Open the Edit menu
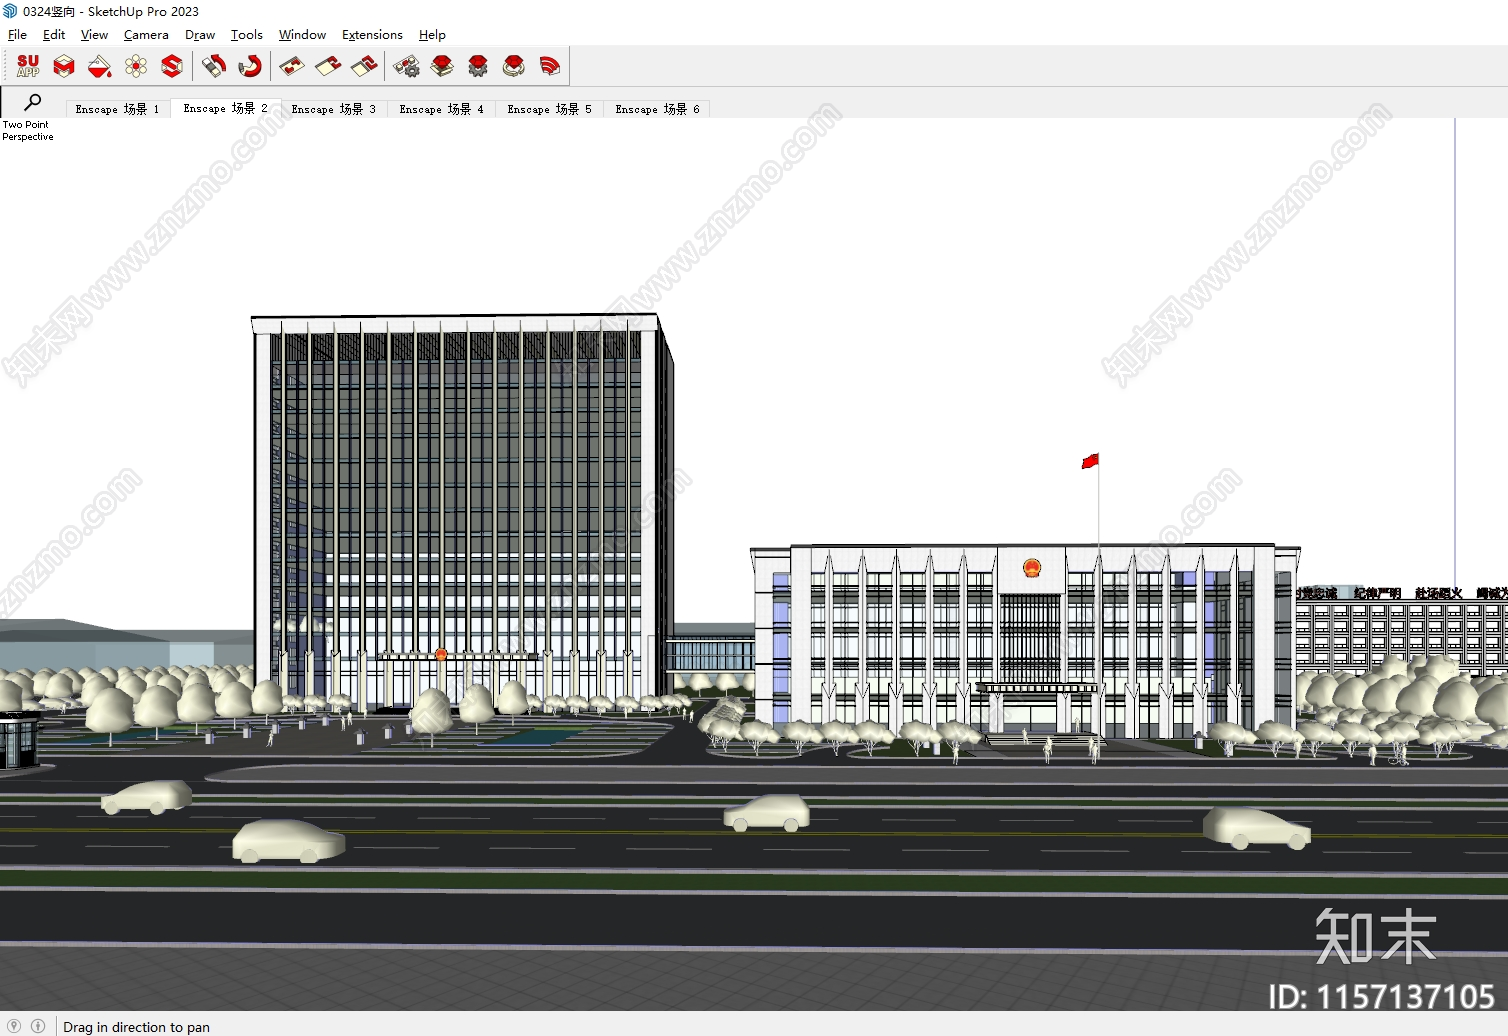Viewport: 1508px width, 1036px height. (54, 34)
